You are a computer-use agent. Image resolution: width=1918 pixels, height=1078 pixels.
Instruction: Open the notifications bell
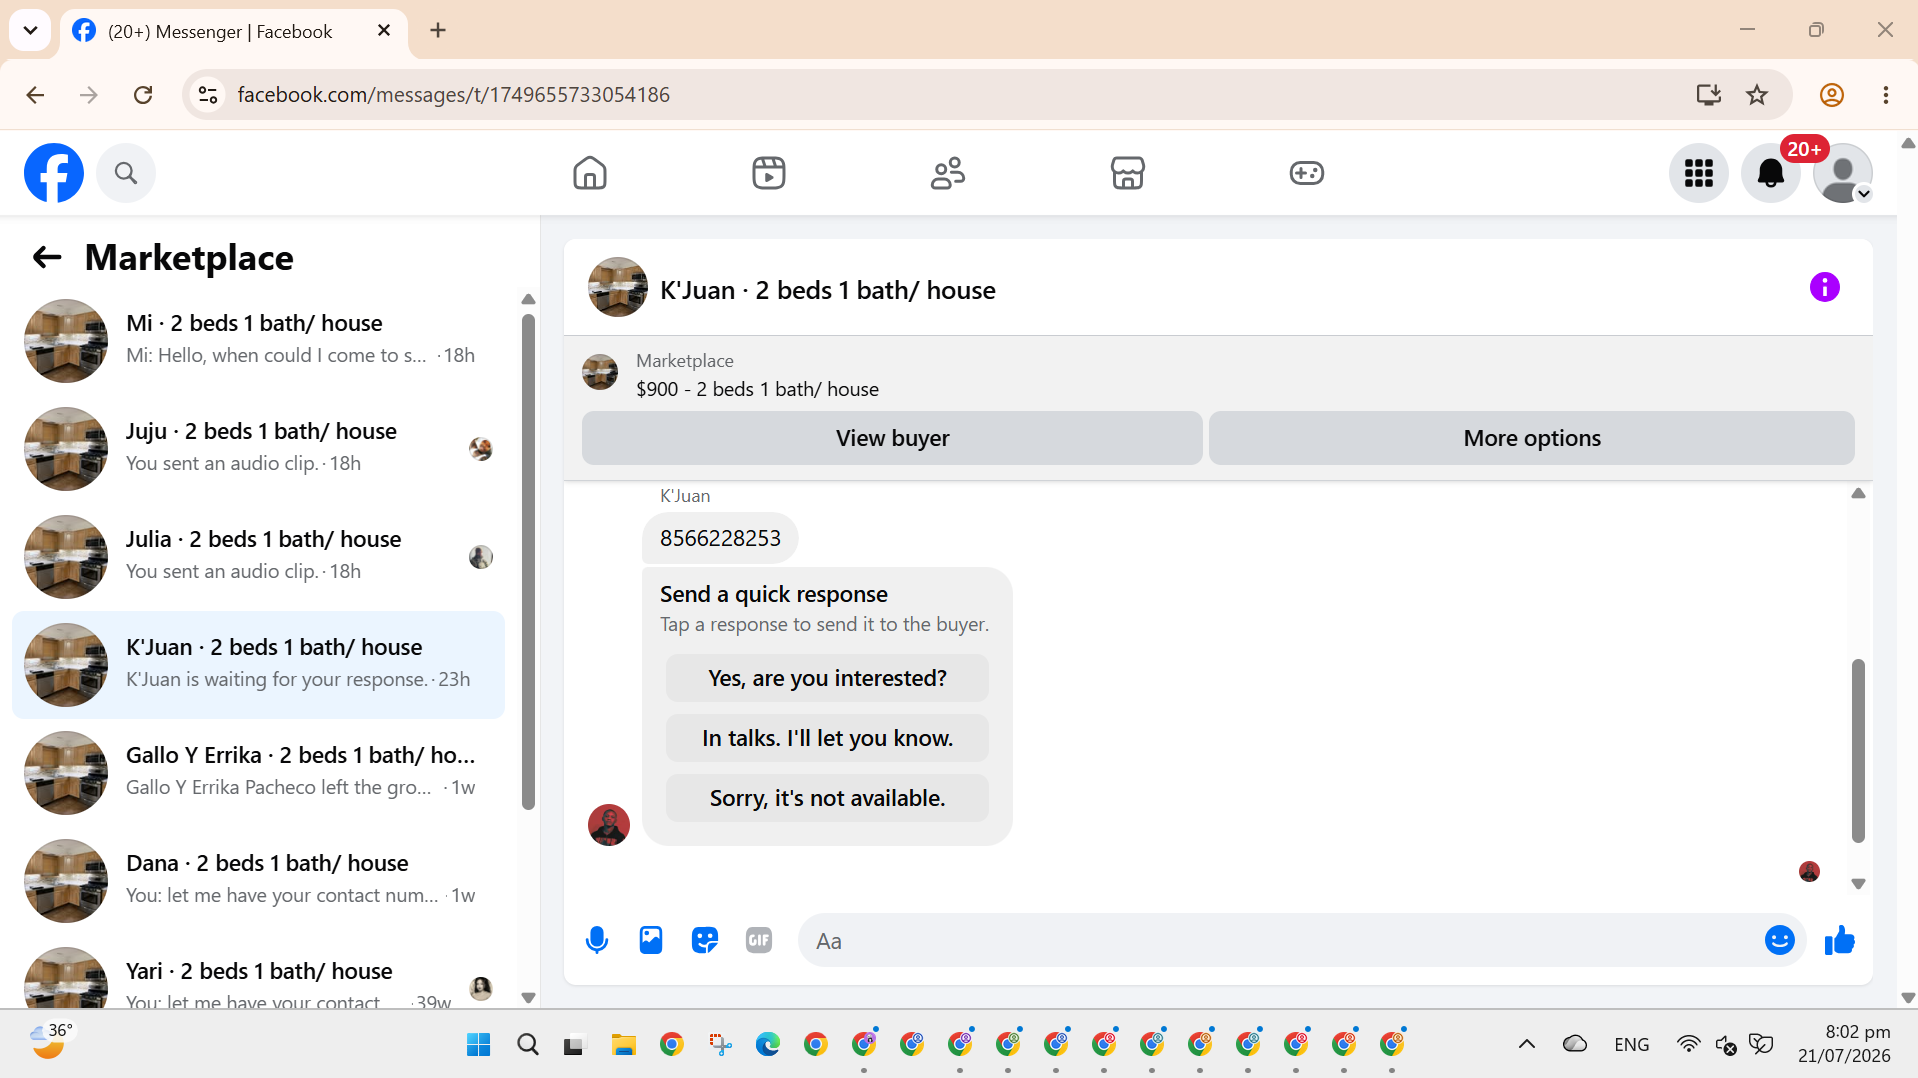pos(1771,173)
